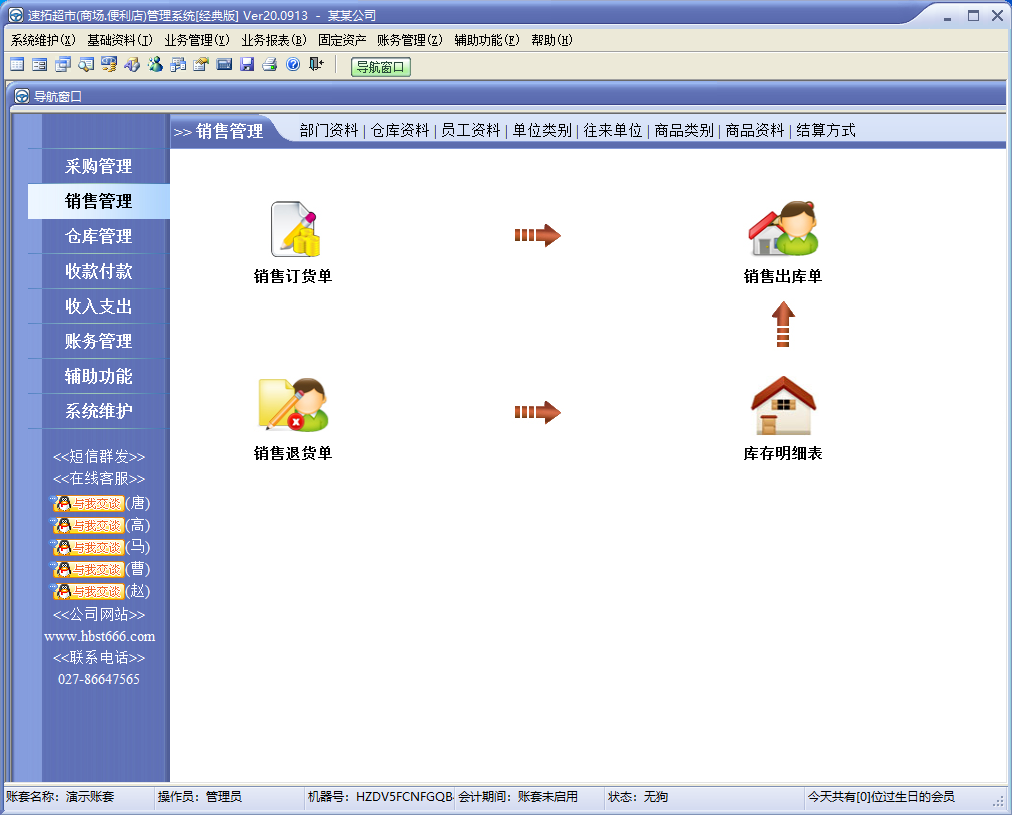Click the 员工资料 top link

point(471,130)
